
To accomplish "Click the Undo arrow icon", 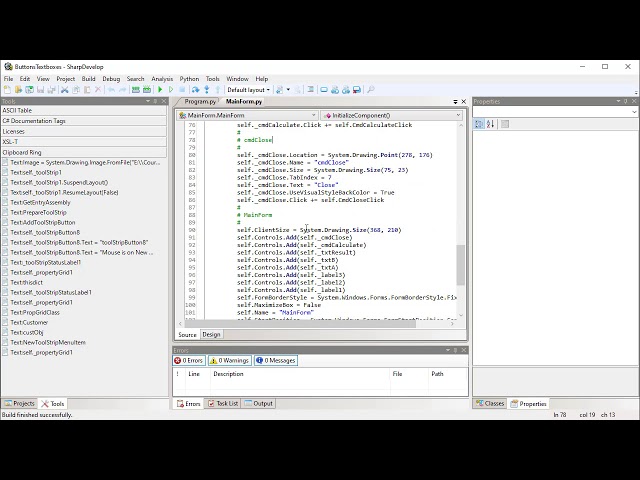I will (x=111, y=90).
